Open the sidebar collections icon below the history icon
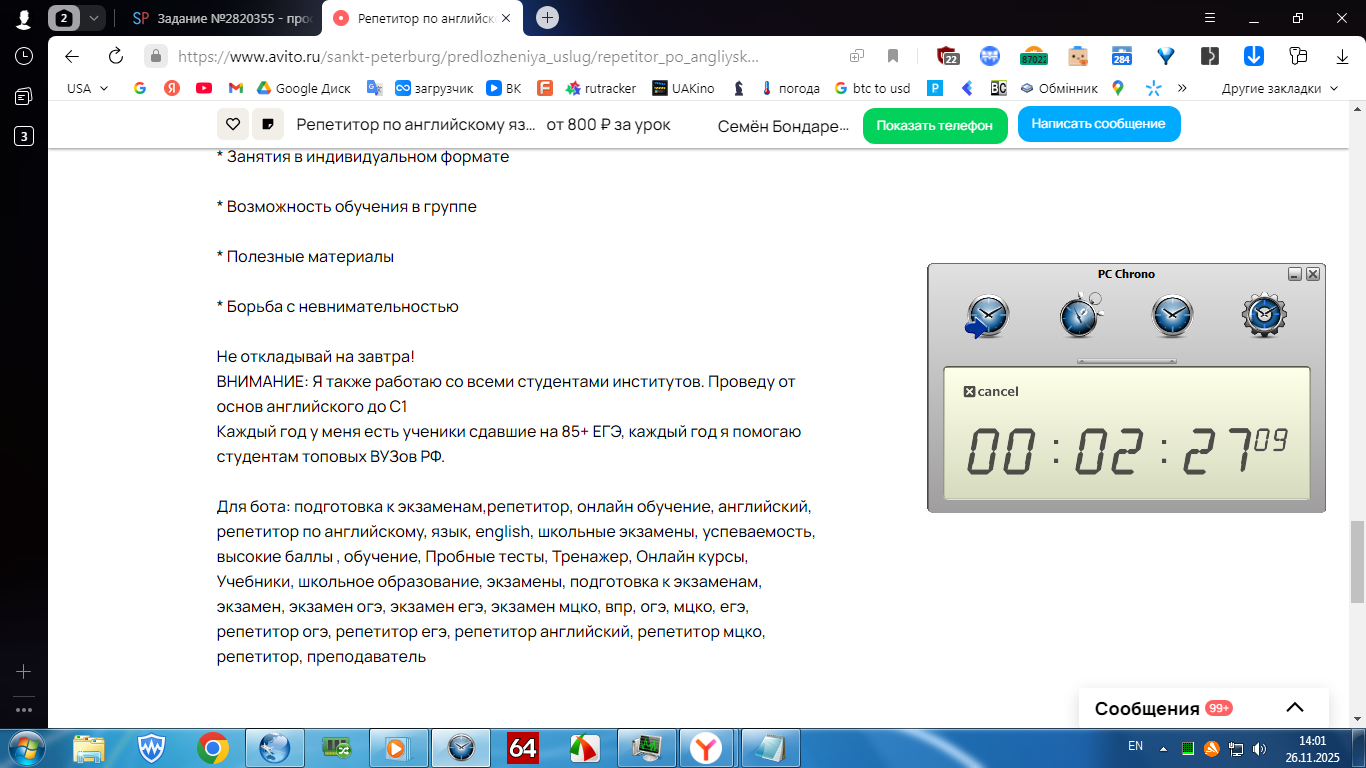This screenshot has width=1366, height=768. tap(23, 96)
